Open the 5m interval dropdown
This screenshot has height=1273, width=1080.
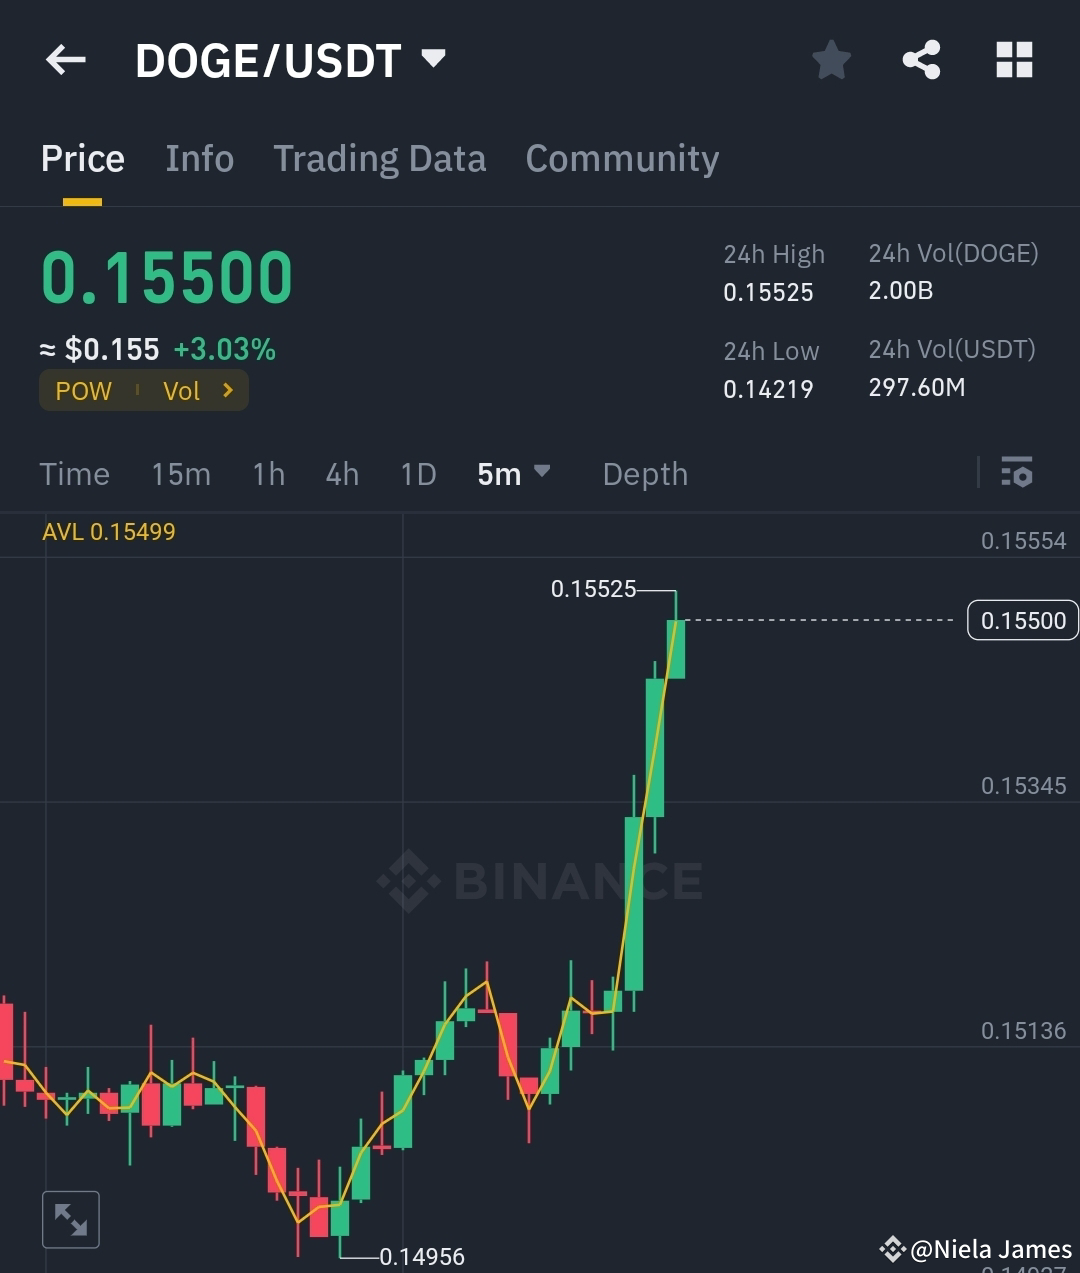tap(513, 474)
